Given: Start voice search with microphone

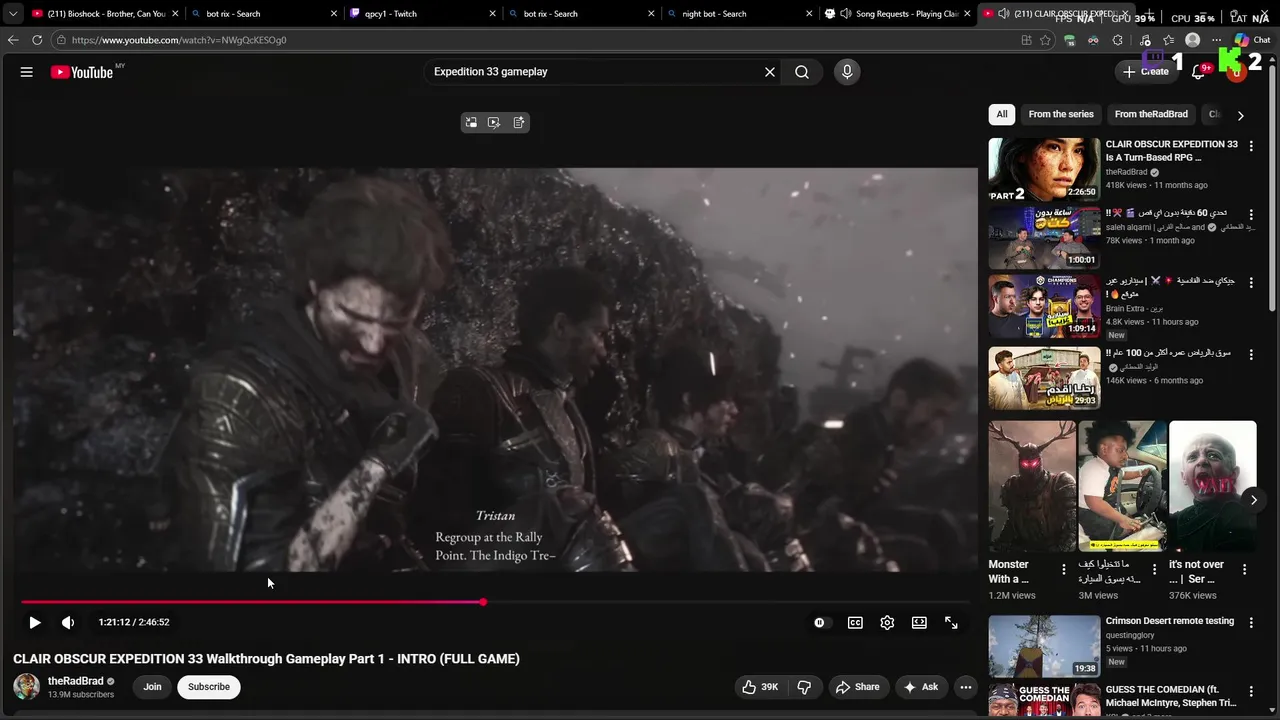Looking at the screenshot, I should pyautogui.click(x=847, y=72).
